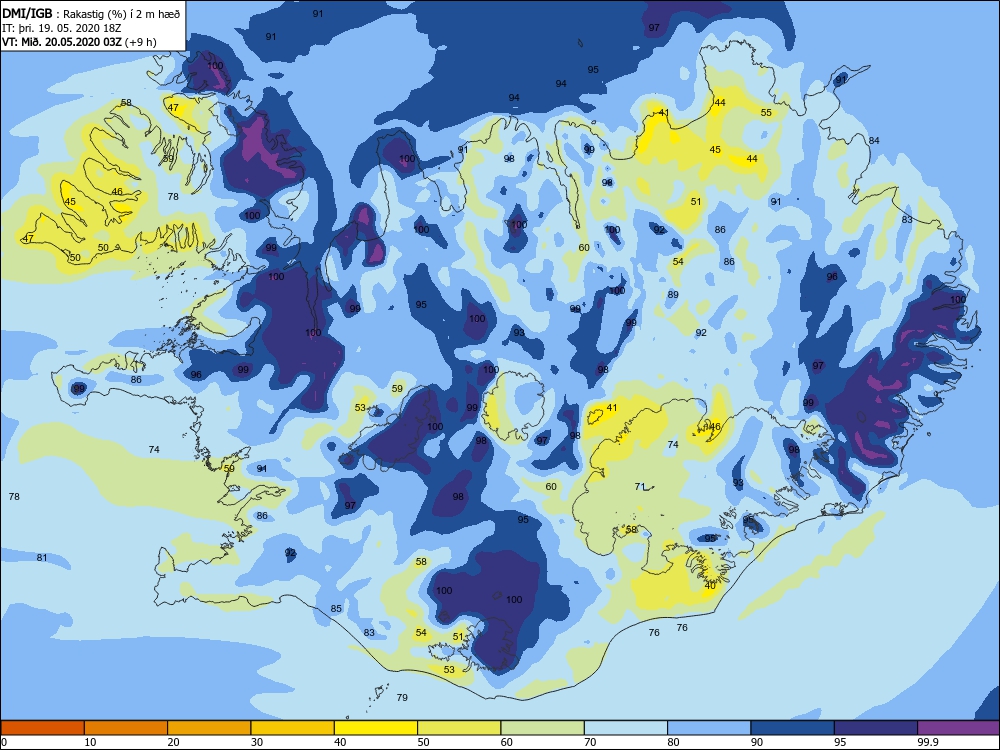Click the offshore humidity value '79'
This screenshot has width=1000, height=750.
point(402,697)
